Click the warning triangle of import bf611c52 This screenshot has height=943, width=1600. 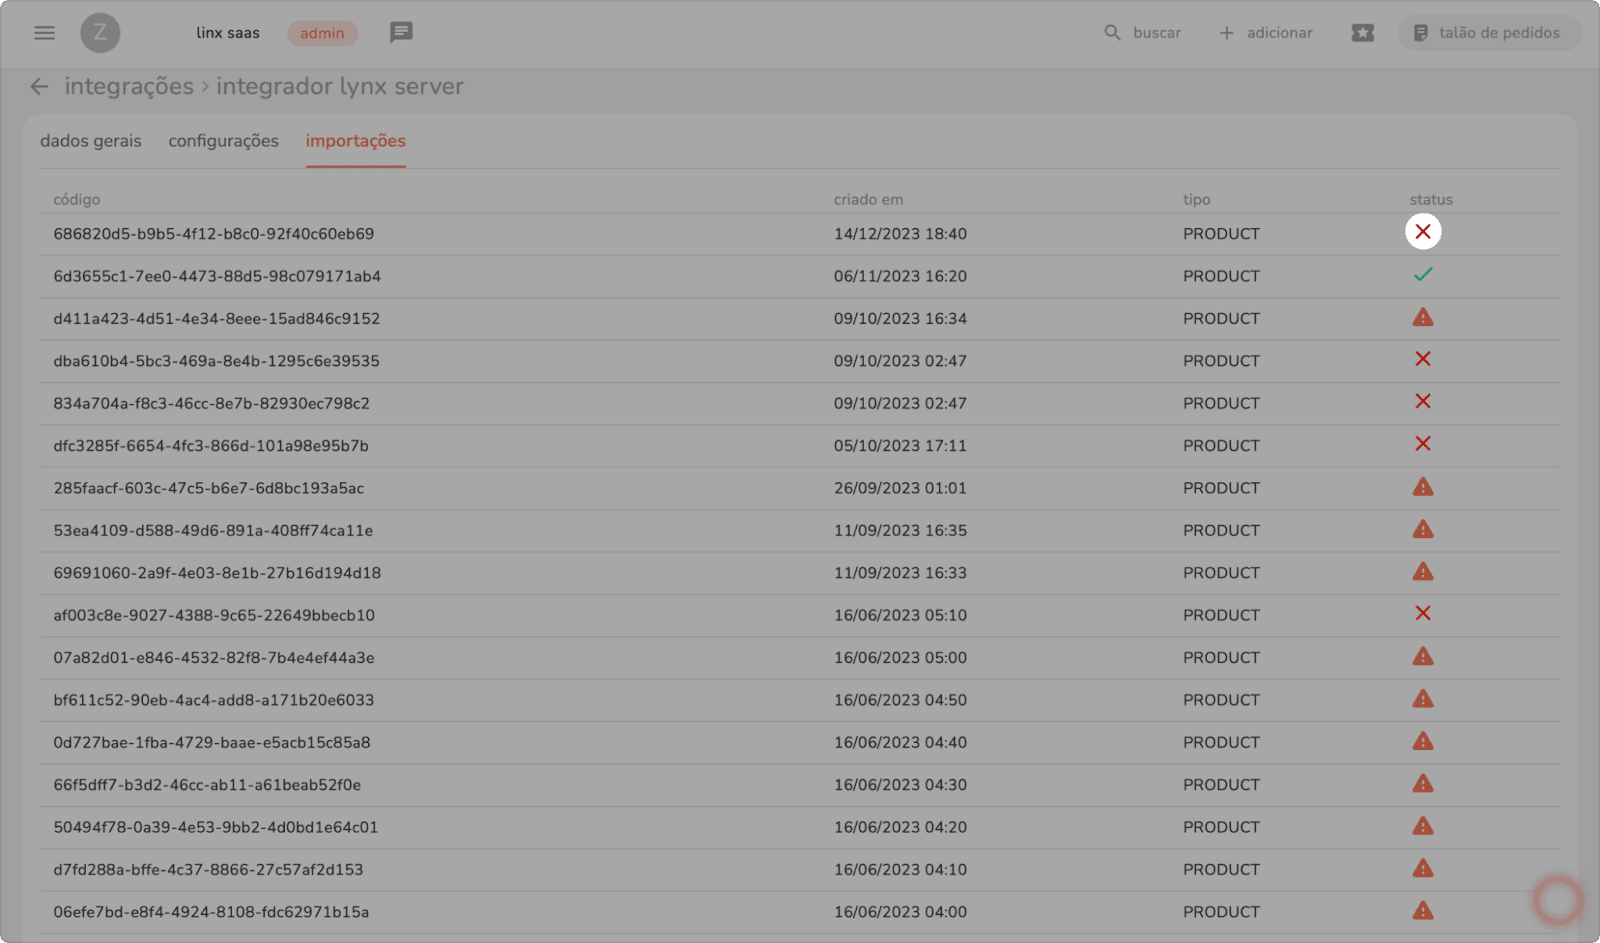click(1423, 699)
